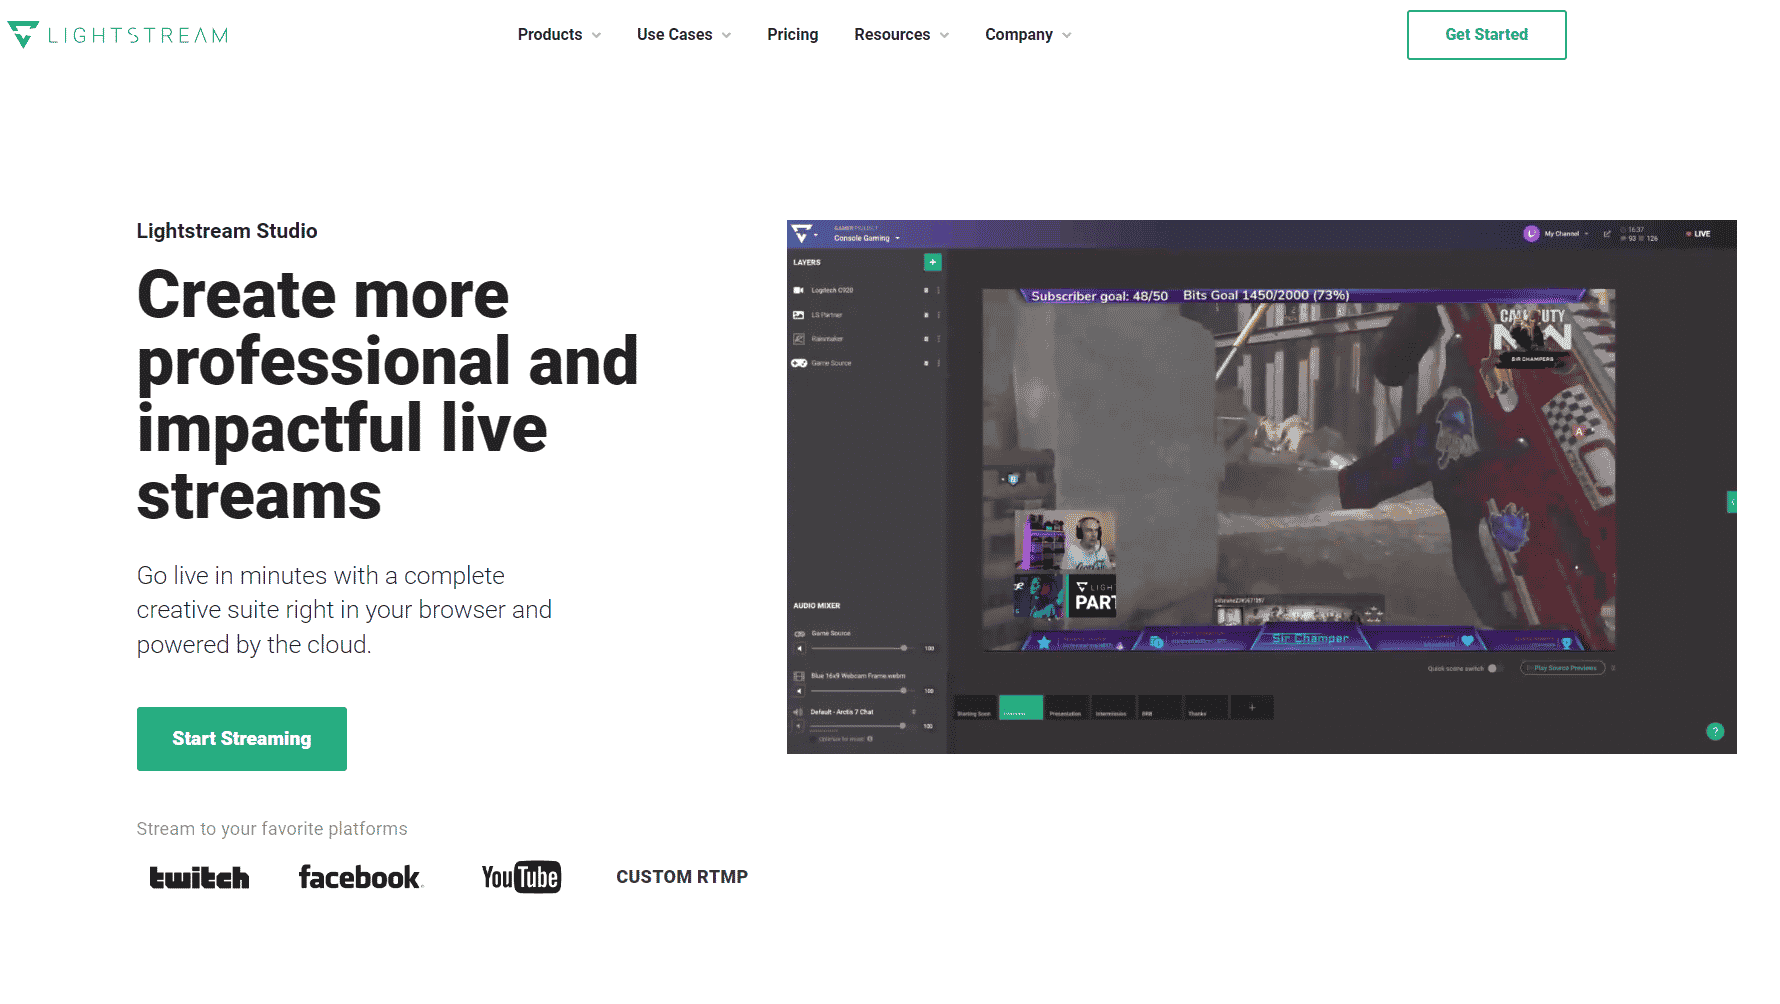Mute Game Source in the audio mixer
This screenshot has width=1780, height=1004.
pyautogui.click(x=799, y=648)
